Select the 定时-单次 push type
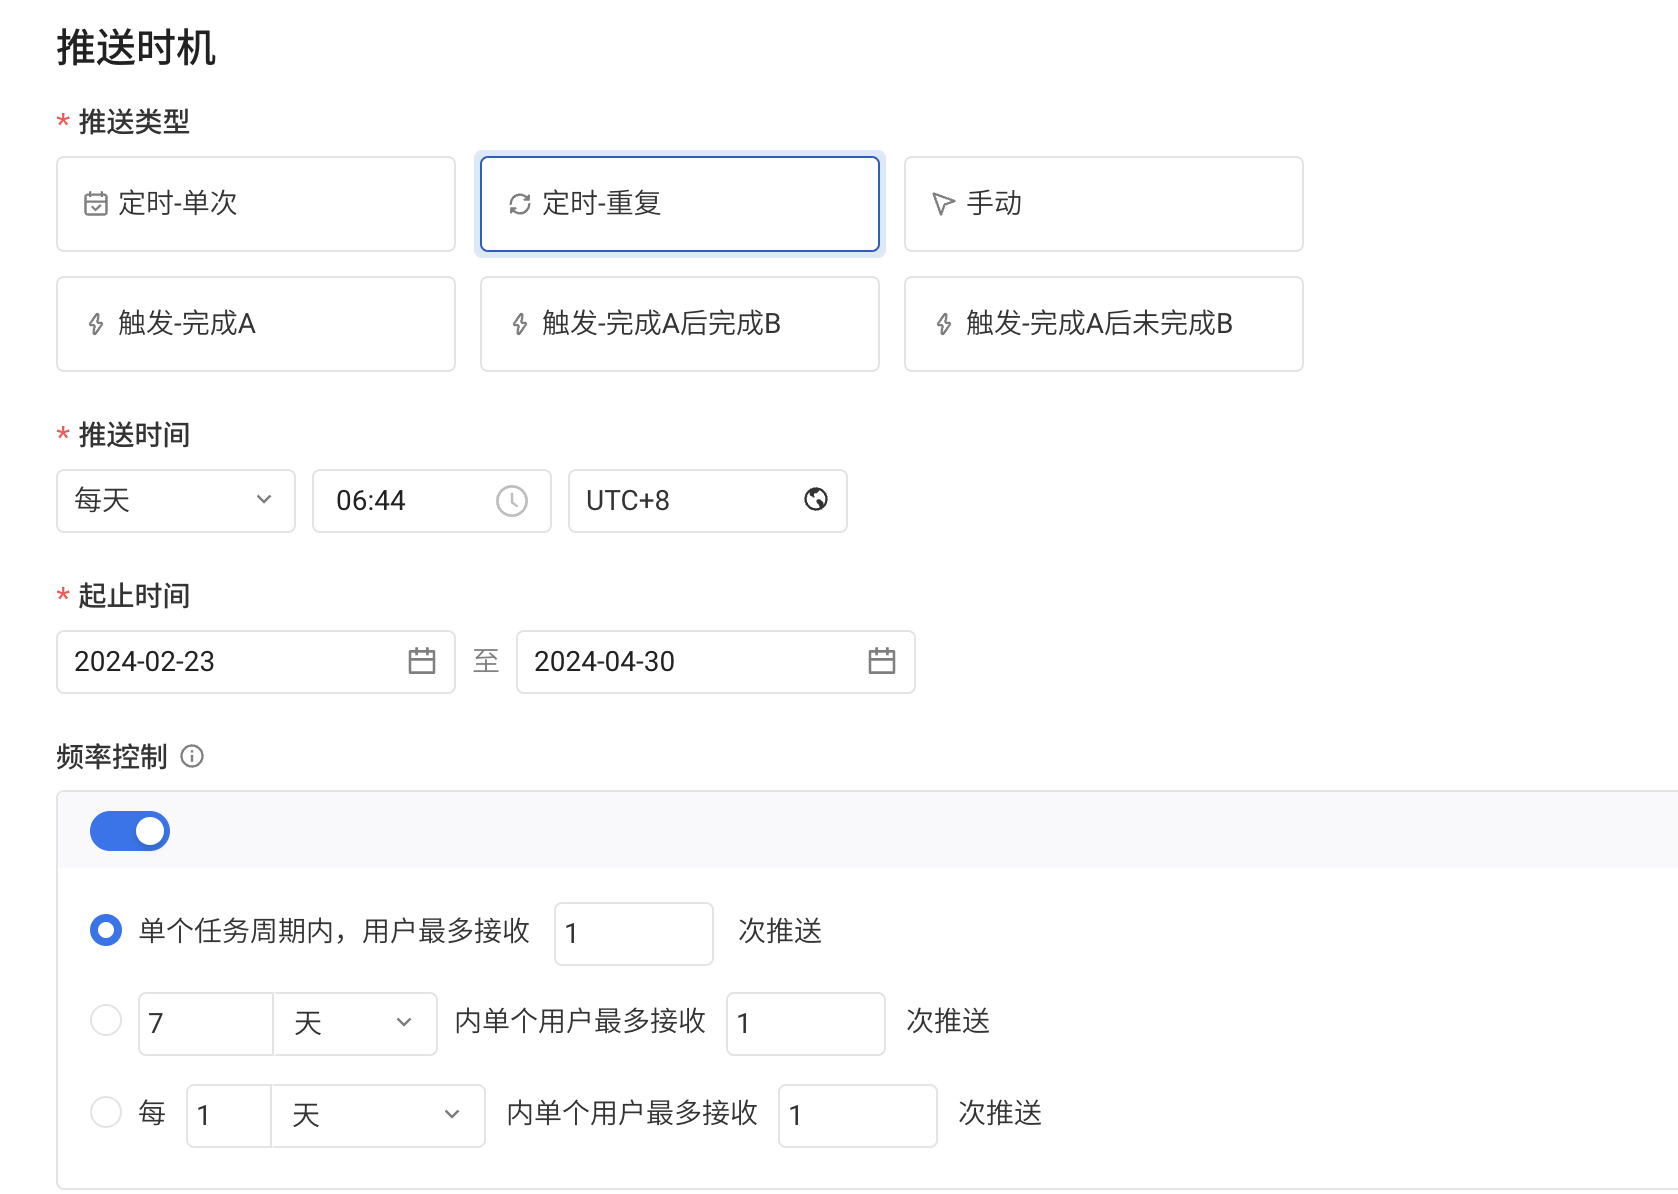Viewport: 1678px width, 1194px height. click(x=256, y=204)
